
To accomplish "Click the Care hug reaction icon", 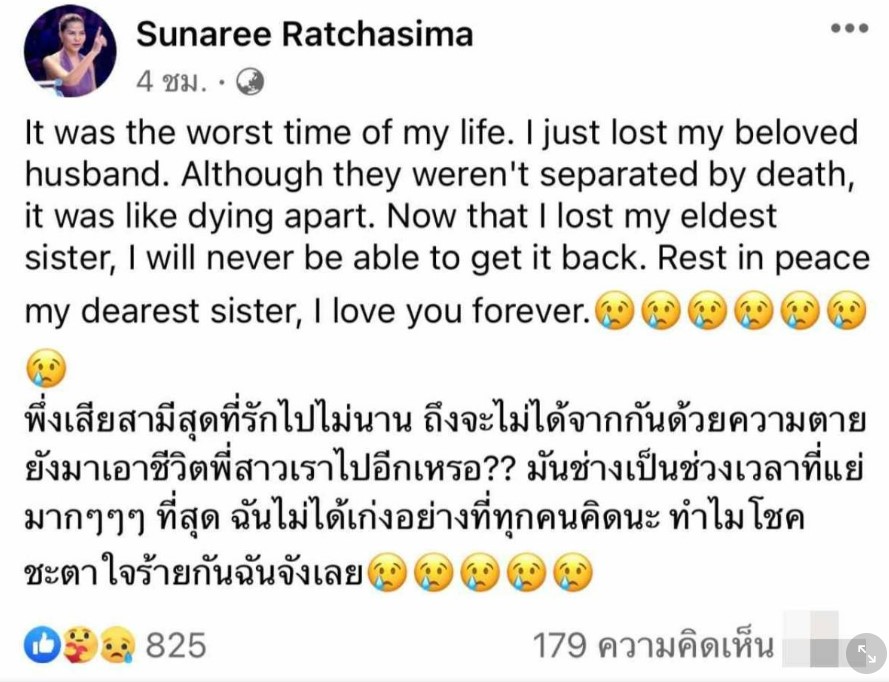I will point(80,645).
